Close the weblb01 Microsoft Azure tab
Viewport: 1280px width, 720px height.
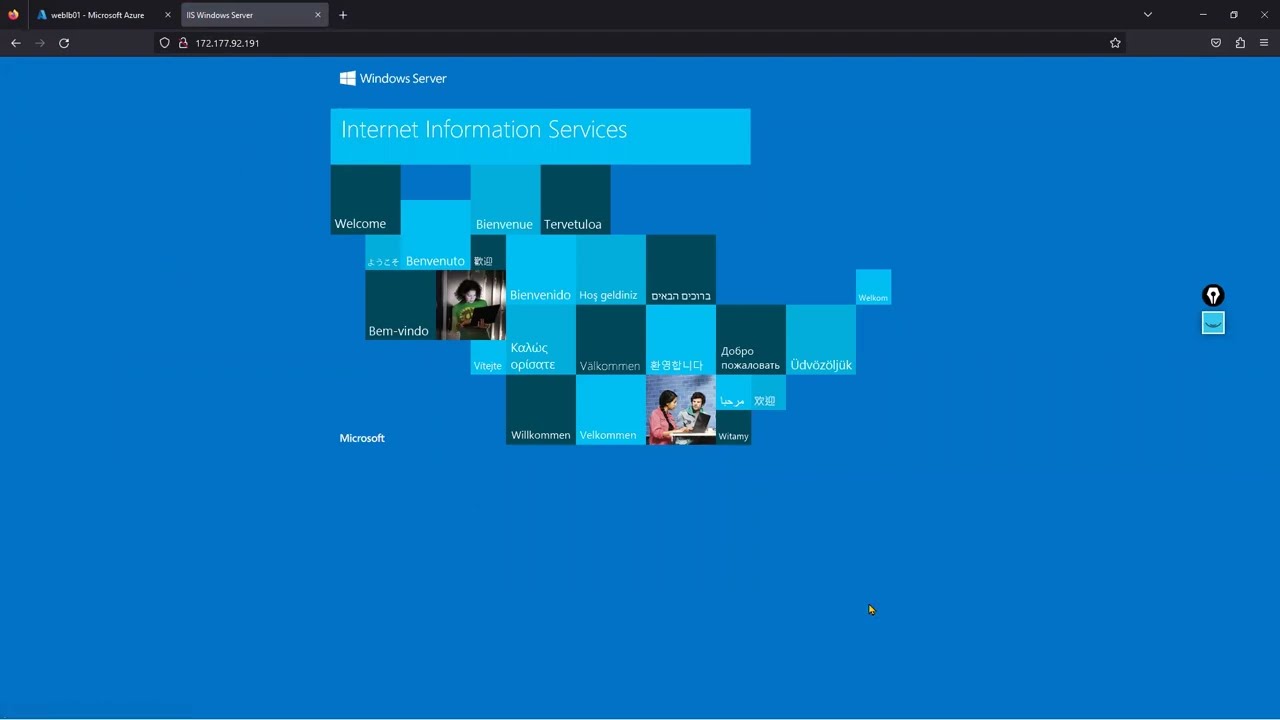(x=167, y=15)
